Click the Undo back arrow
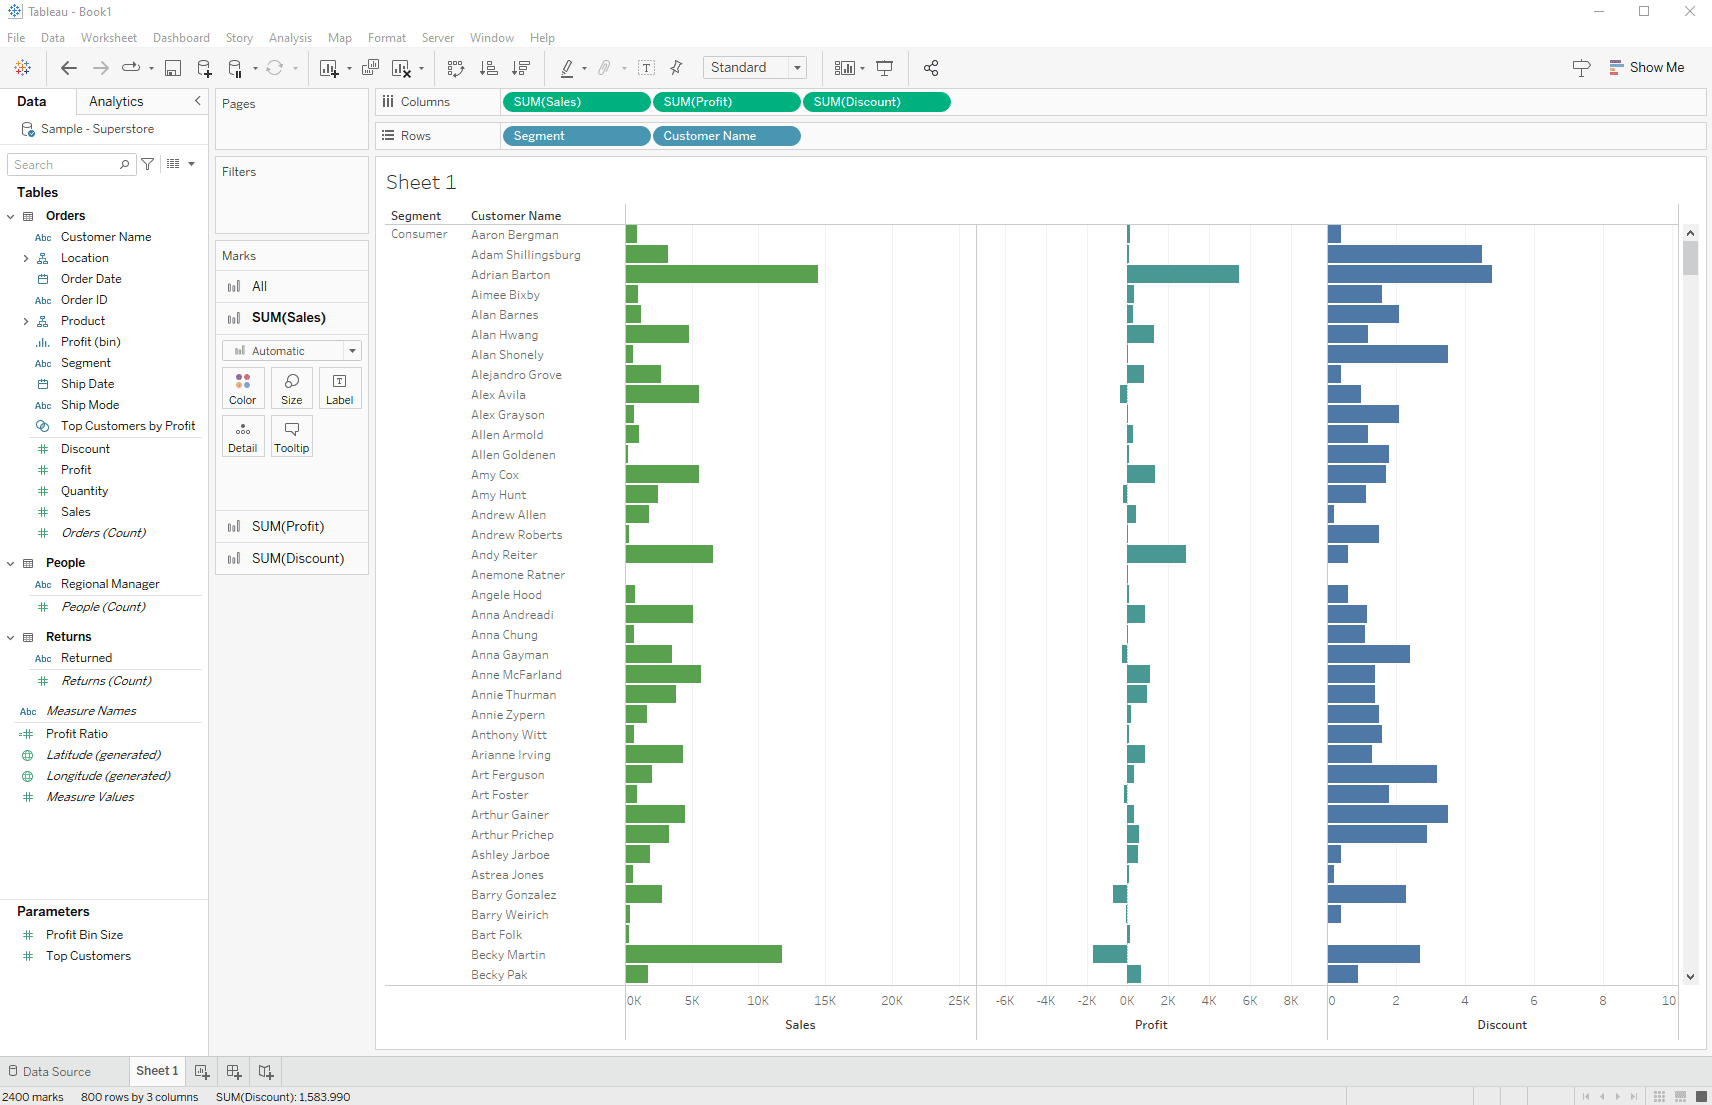 click(x=68, y=68)
